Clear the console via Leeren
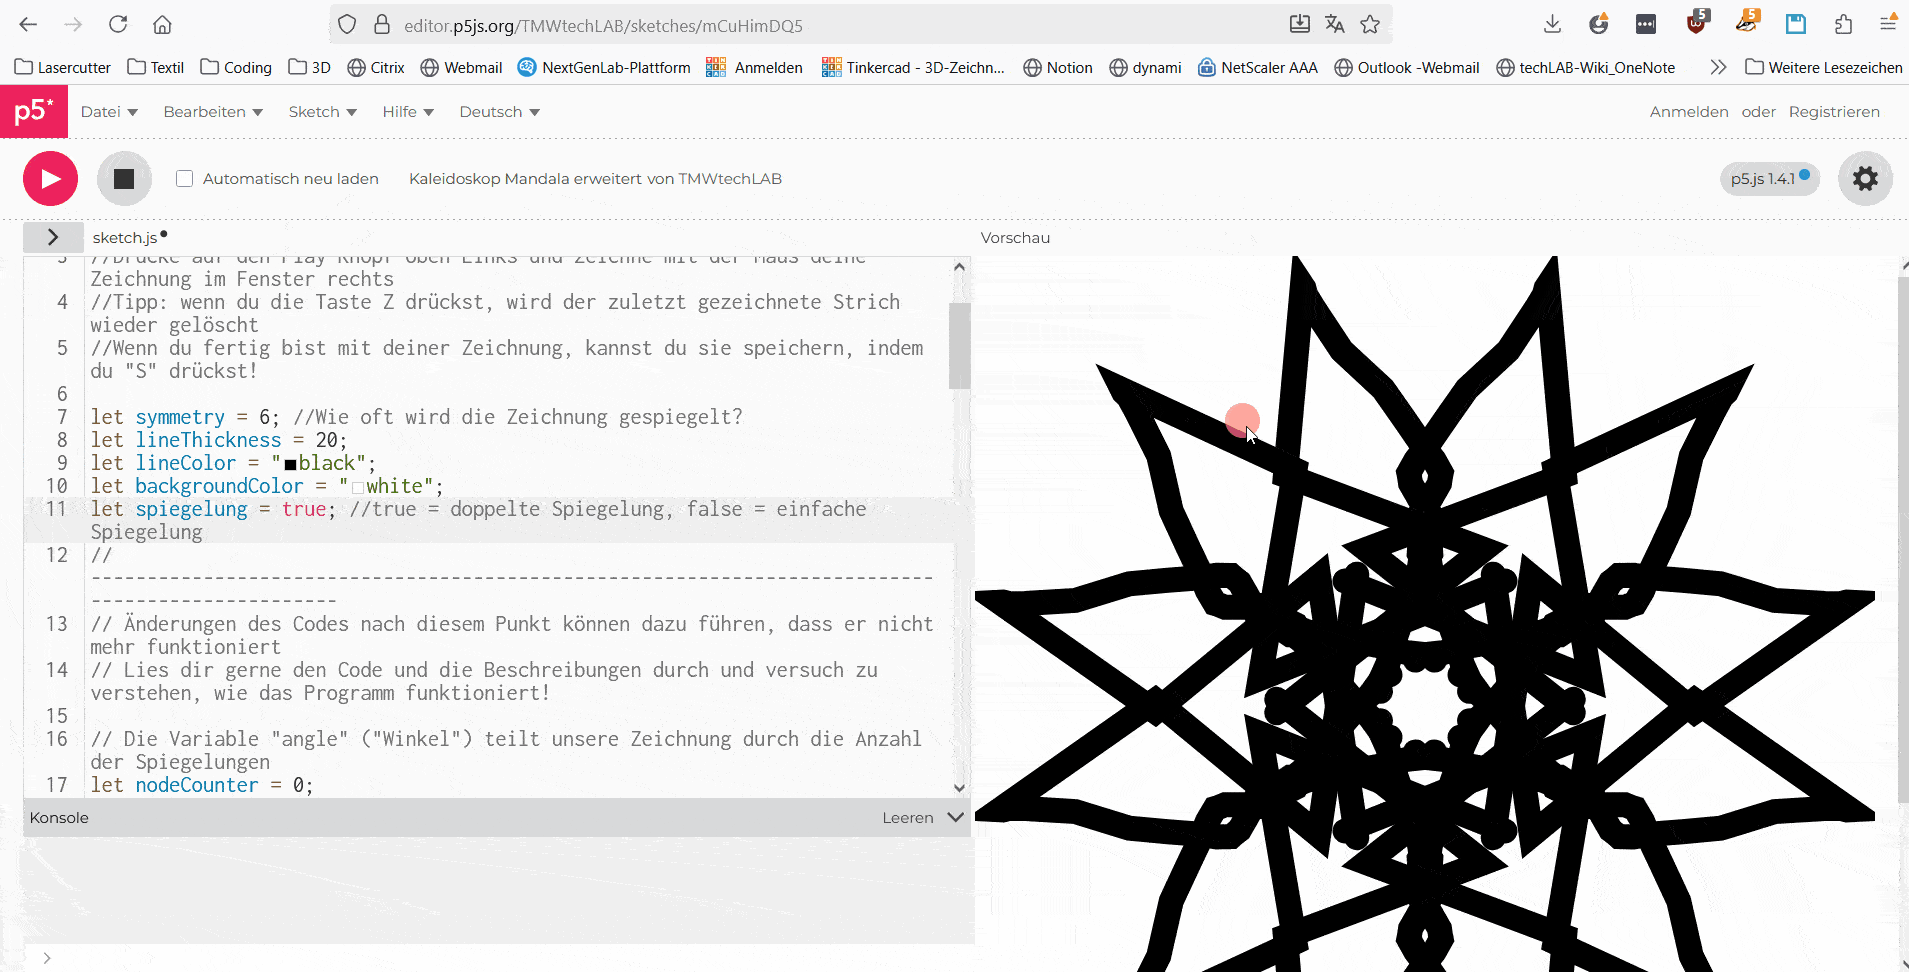Screen dimensions: 1909x972 (908, 817)
